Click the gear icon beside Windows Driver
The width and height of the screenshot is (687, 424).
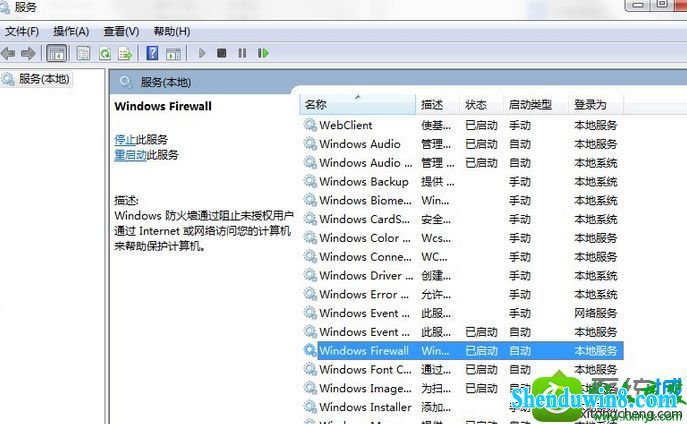[310, 276]
